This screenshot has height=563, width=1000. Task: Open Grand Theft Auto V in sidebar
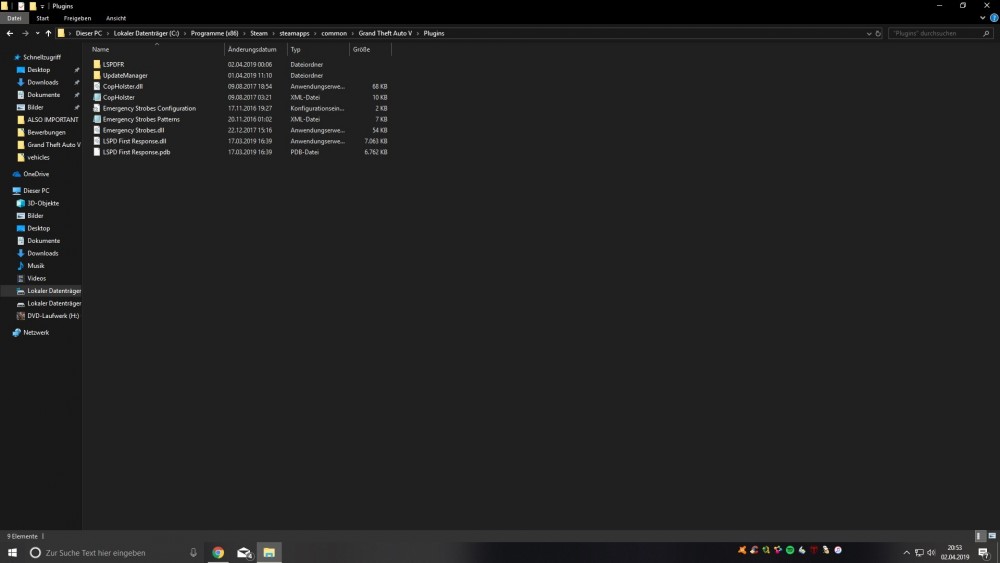[x=54, y=145]
